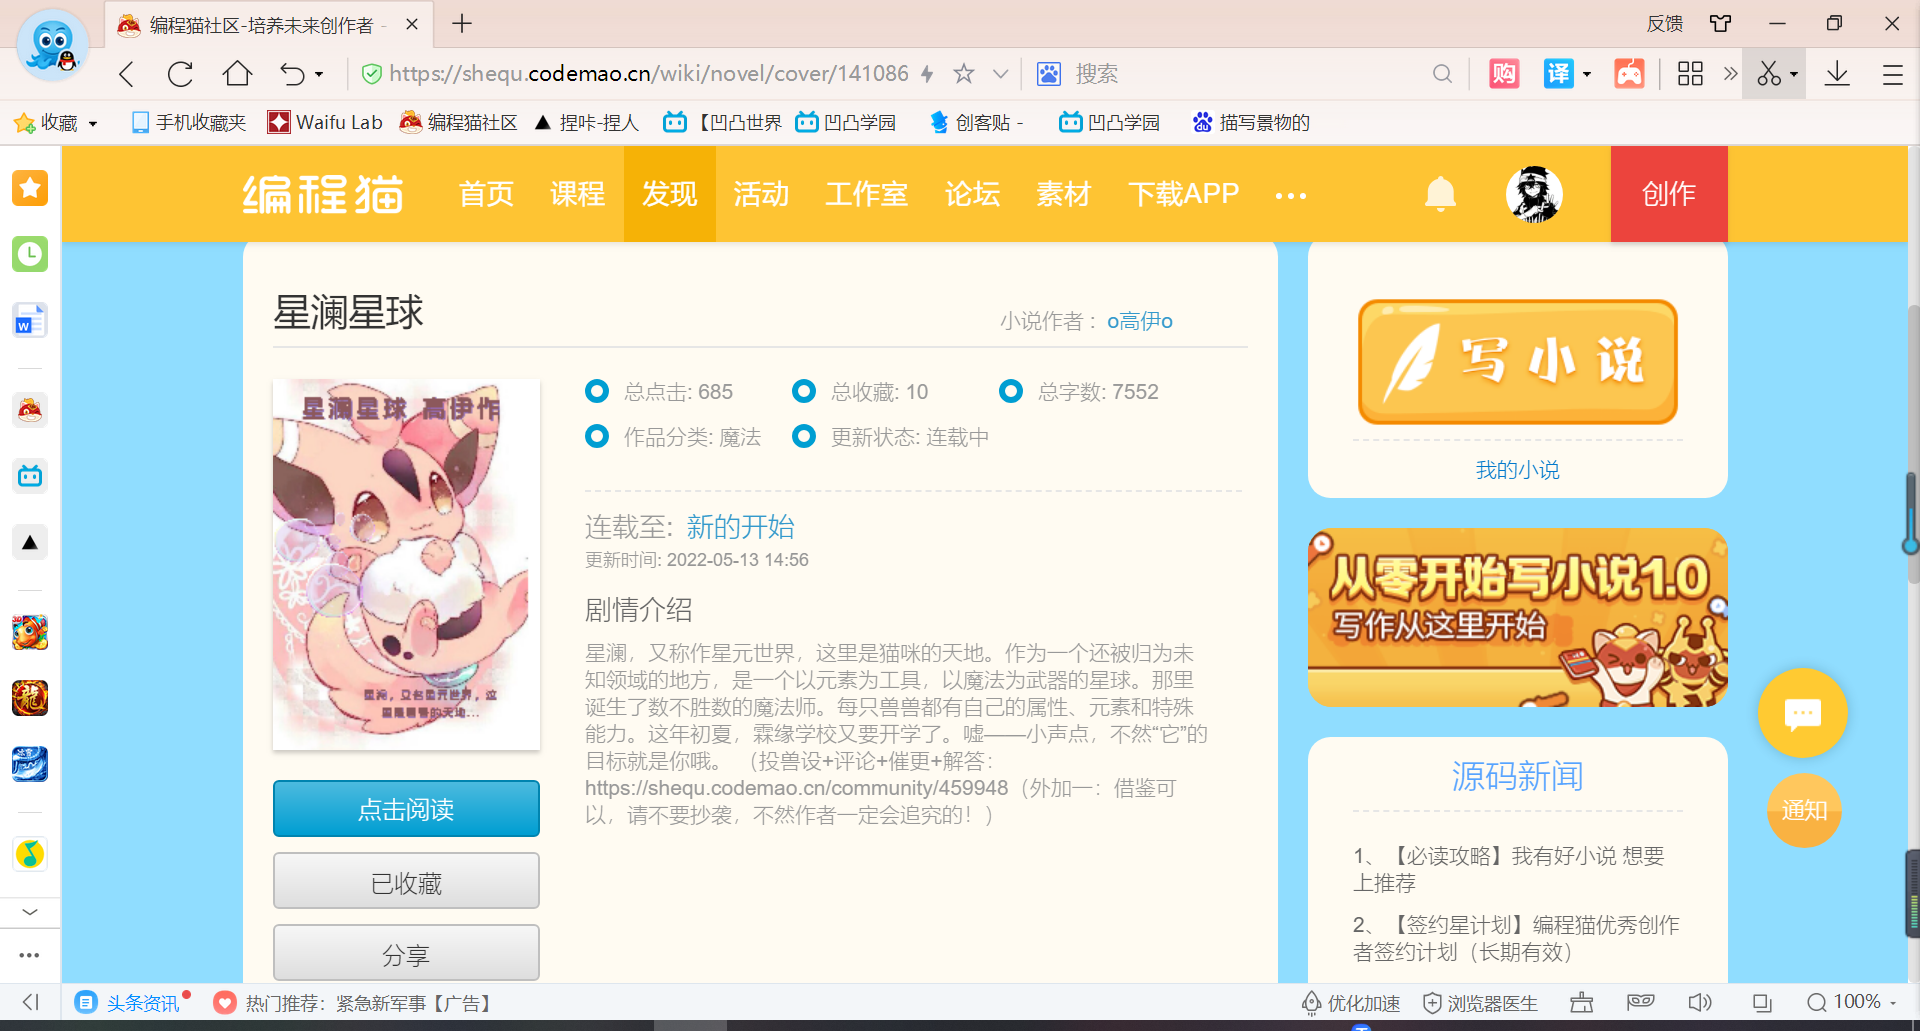Click the red 创作 button

coord(1669,194)
